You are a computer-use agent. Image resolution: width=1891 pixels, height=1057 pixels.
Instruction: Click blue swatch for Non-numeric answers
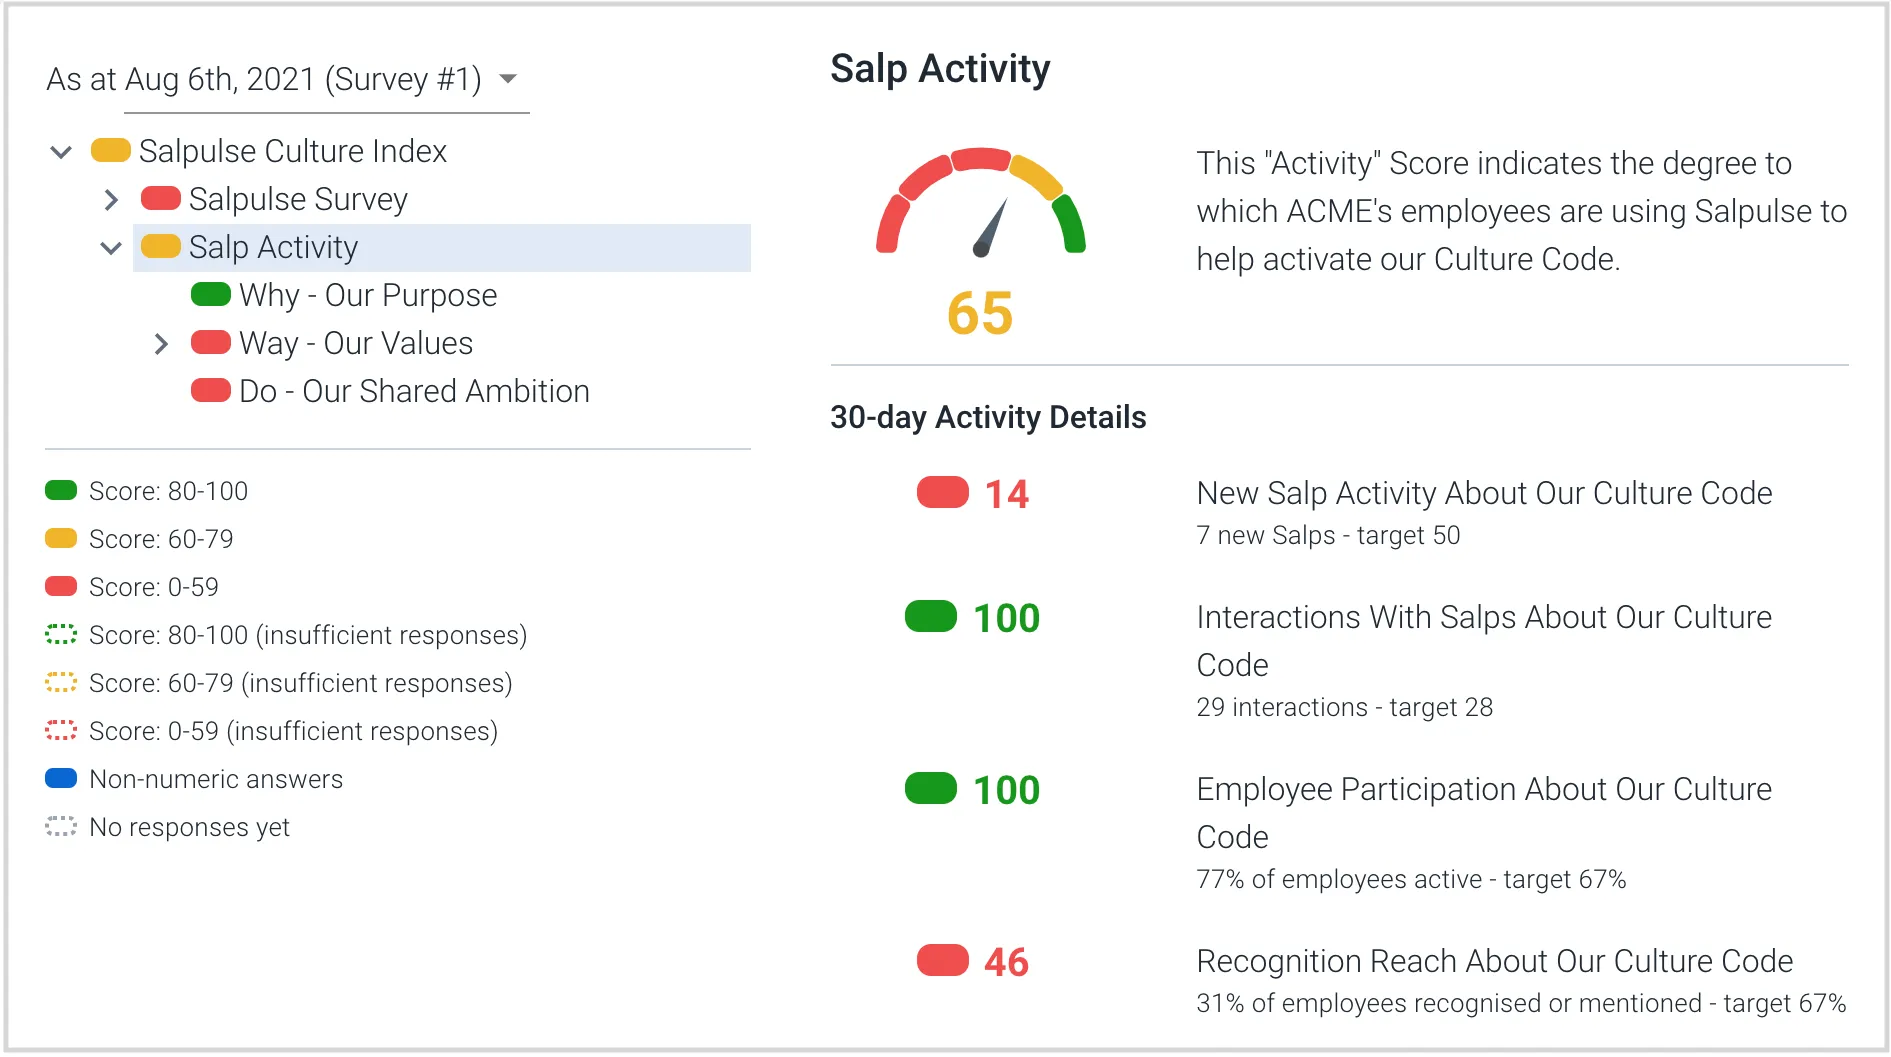pos(61,778)
